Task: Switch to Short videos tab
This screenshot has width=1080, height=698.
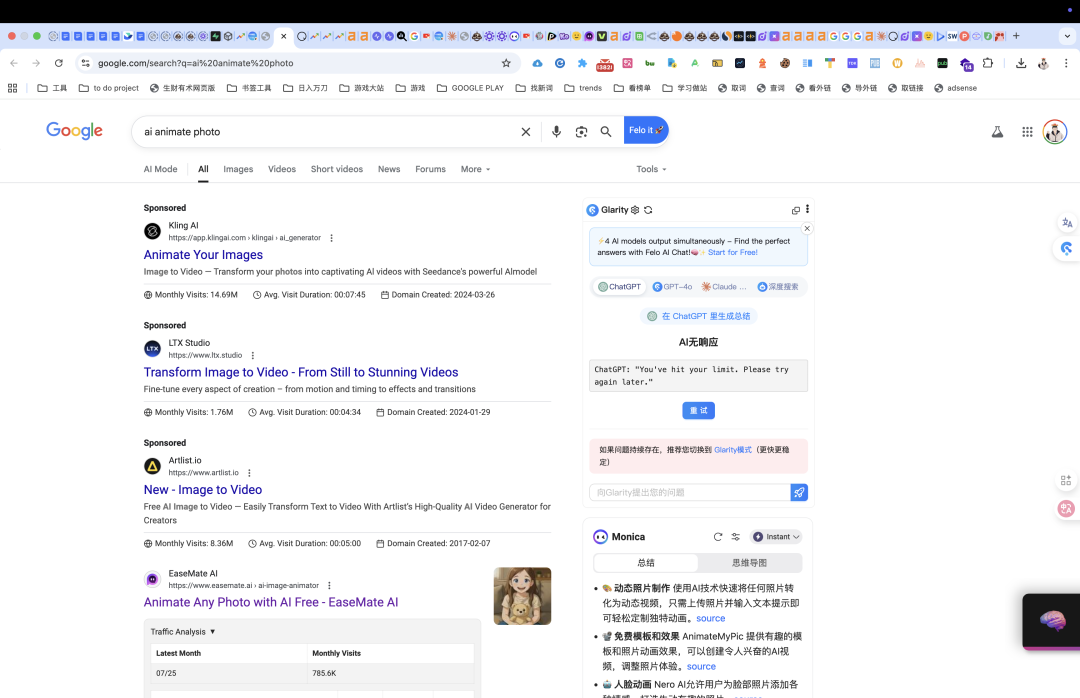Action: click(x=337, y=169)
